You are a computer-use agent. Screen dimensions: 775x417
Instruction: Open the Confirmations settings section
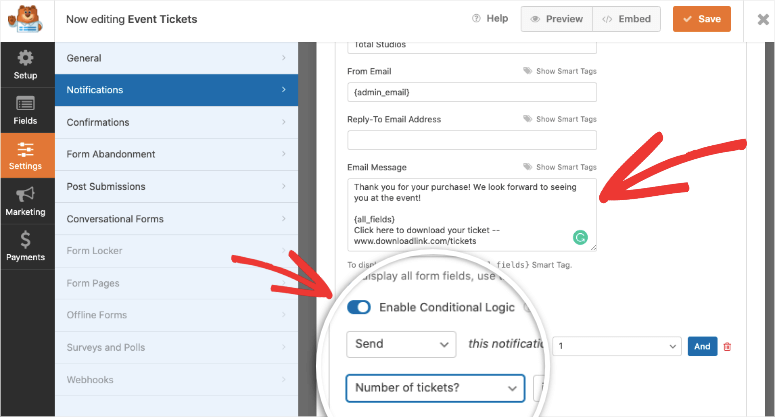176,122
